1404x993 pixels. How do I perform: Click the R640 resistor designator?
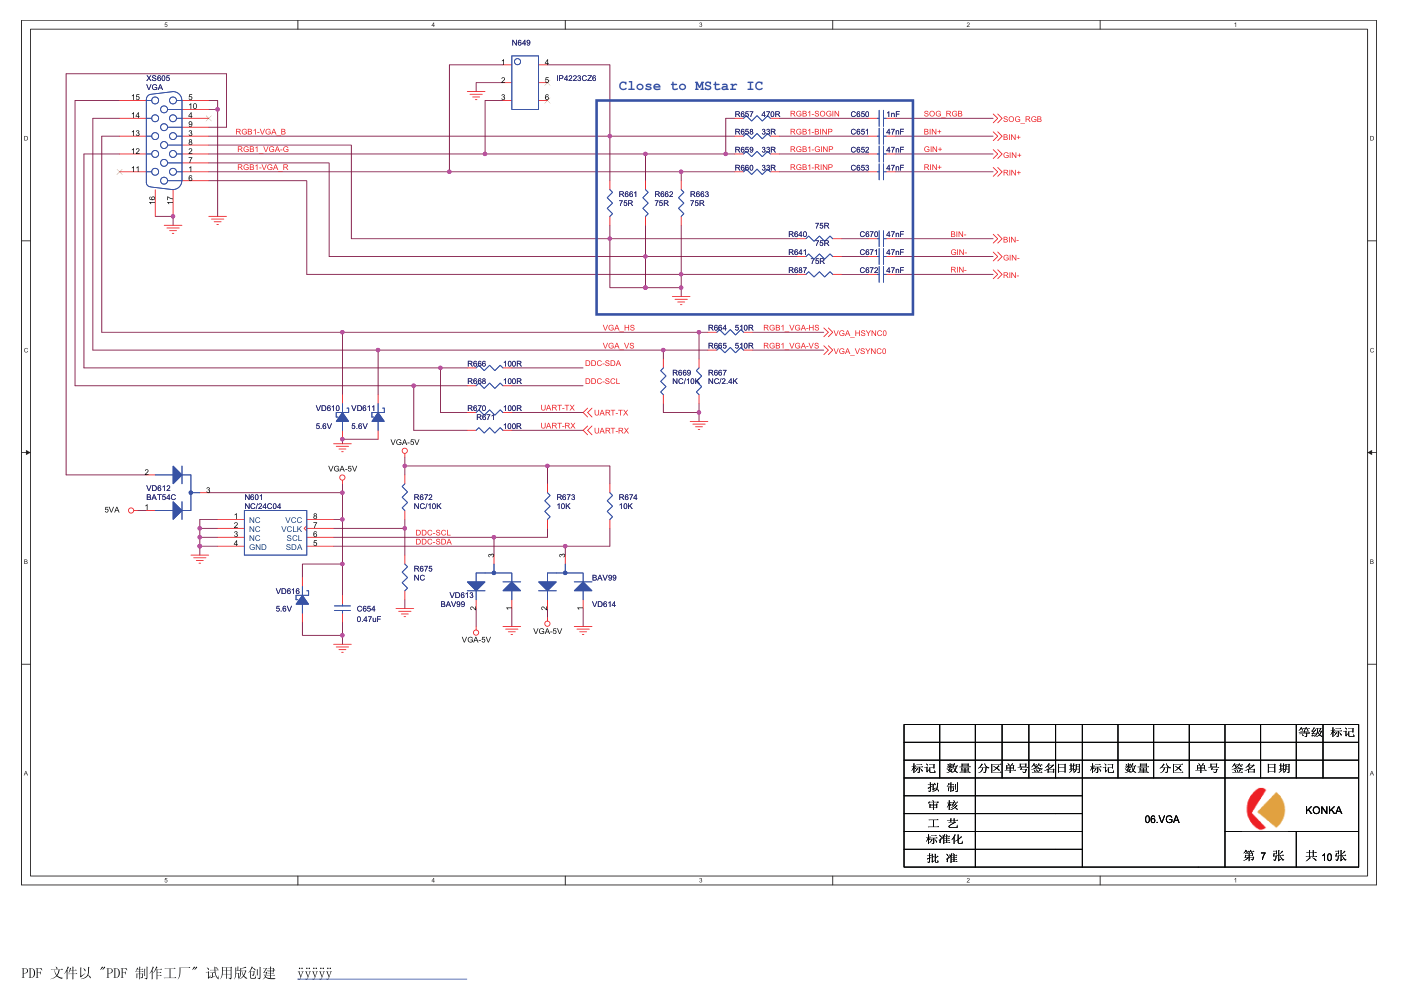point(797,234)
